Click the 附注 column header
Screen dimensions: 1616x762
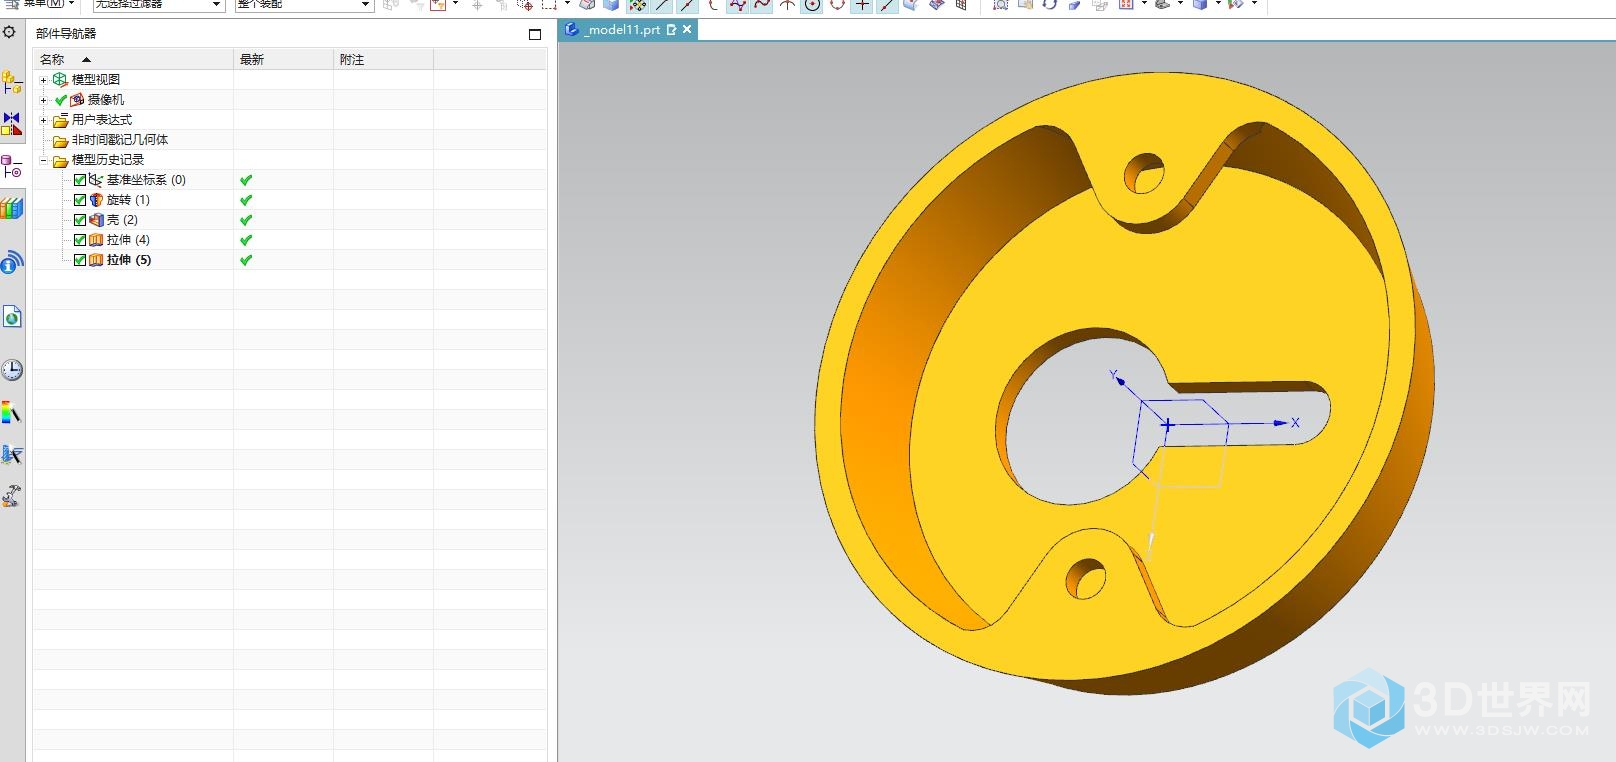coord(383,60)
